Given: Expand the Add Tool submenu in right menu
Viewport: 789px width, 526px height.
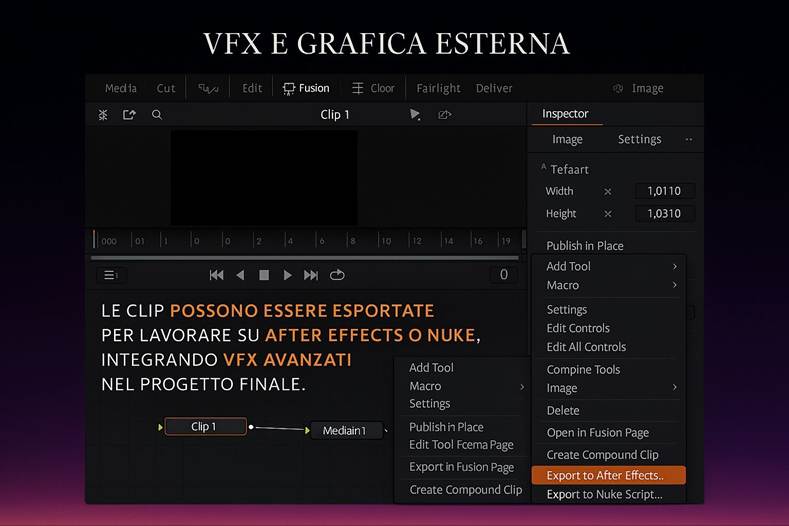Looking at the screenshot, I should pos(611,266).
